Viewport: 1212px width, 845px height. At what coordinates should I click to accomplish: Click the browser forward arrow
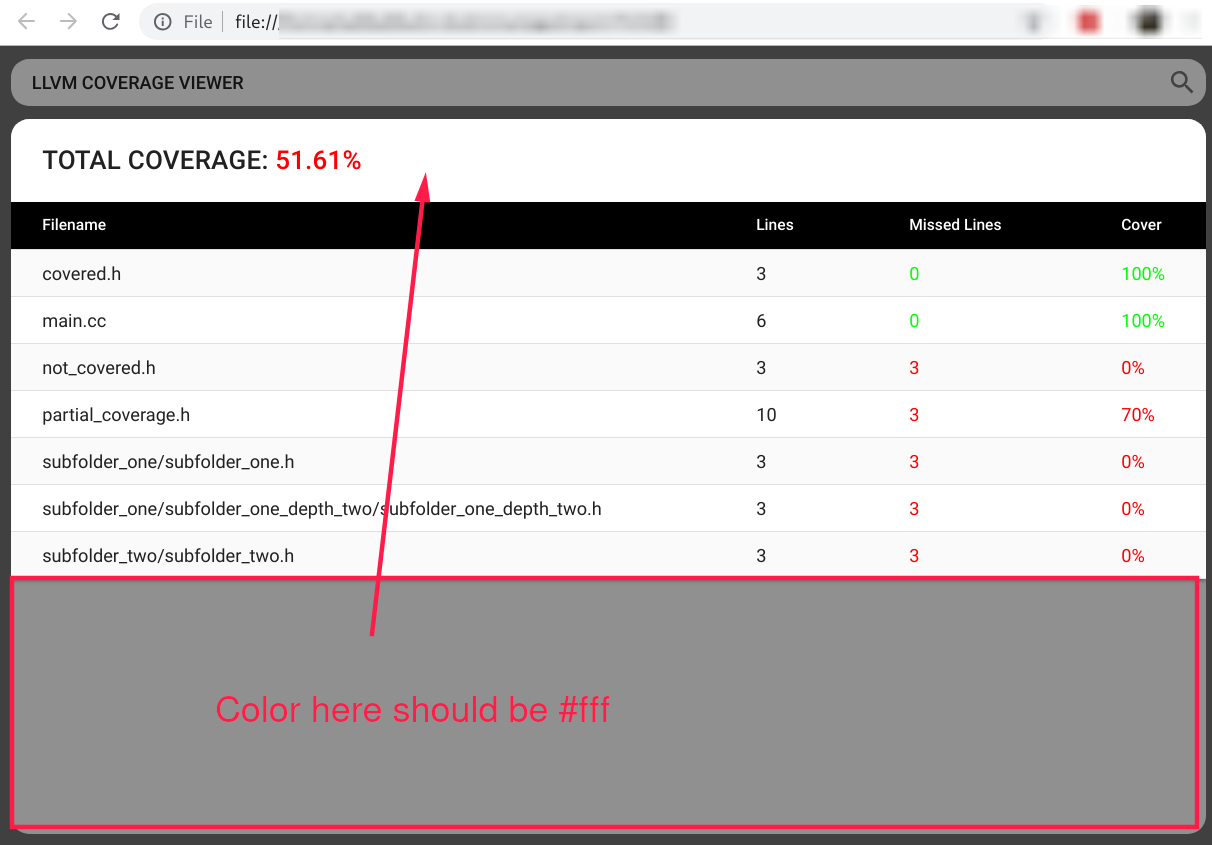click(x=68, y=21)
